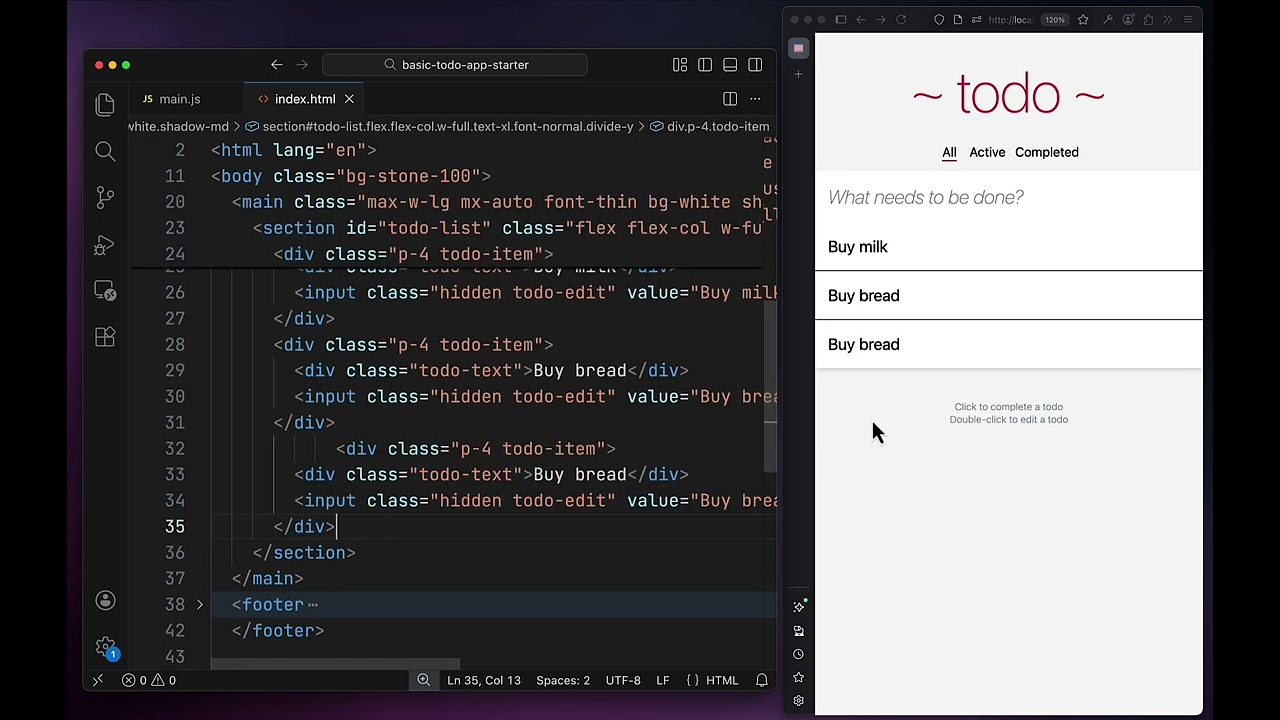The height and width of the screenshot is (720, 1280).
Task: Go back in the browser
Action: [861, 20]
